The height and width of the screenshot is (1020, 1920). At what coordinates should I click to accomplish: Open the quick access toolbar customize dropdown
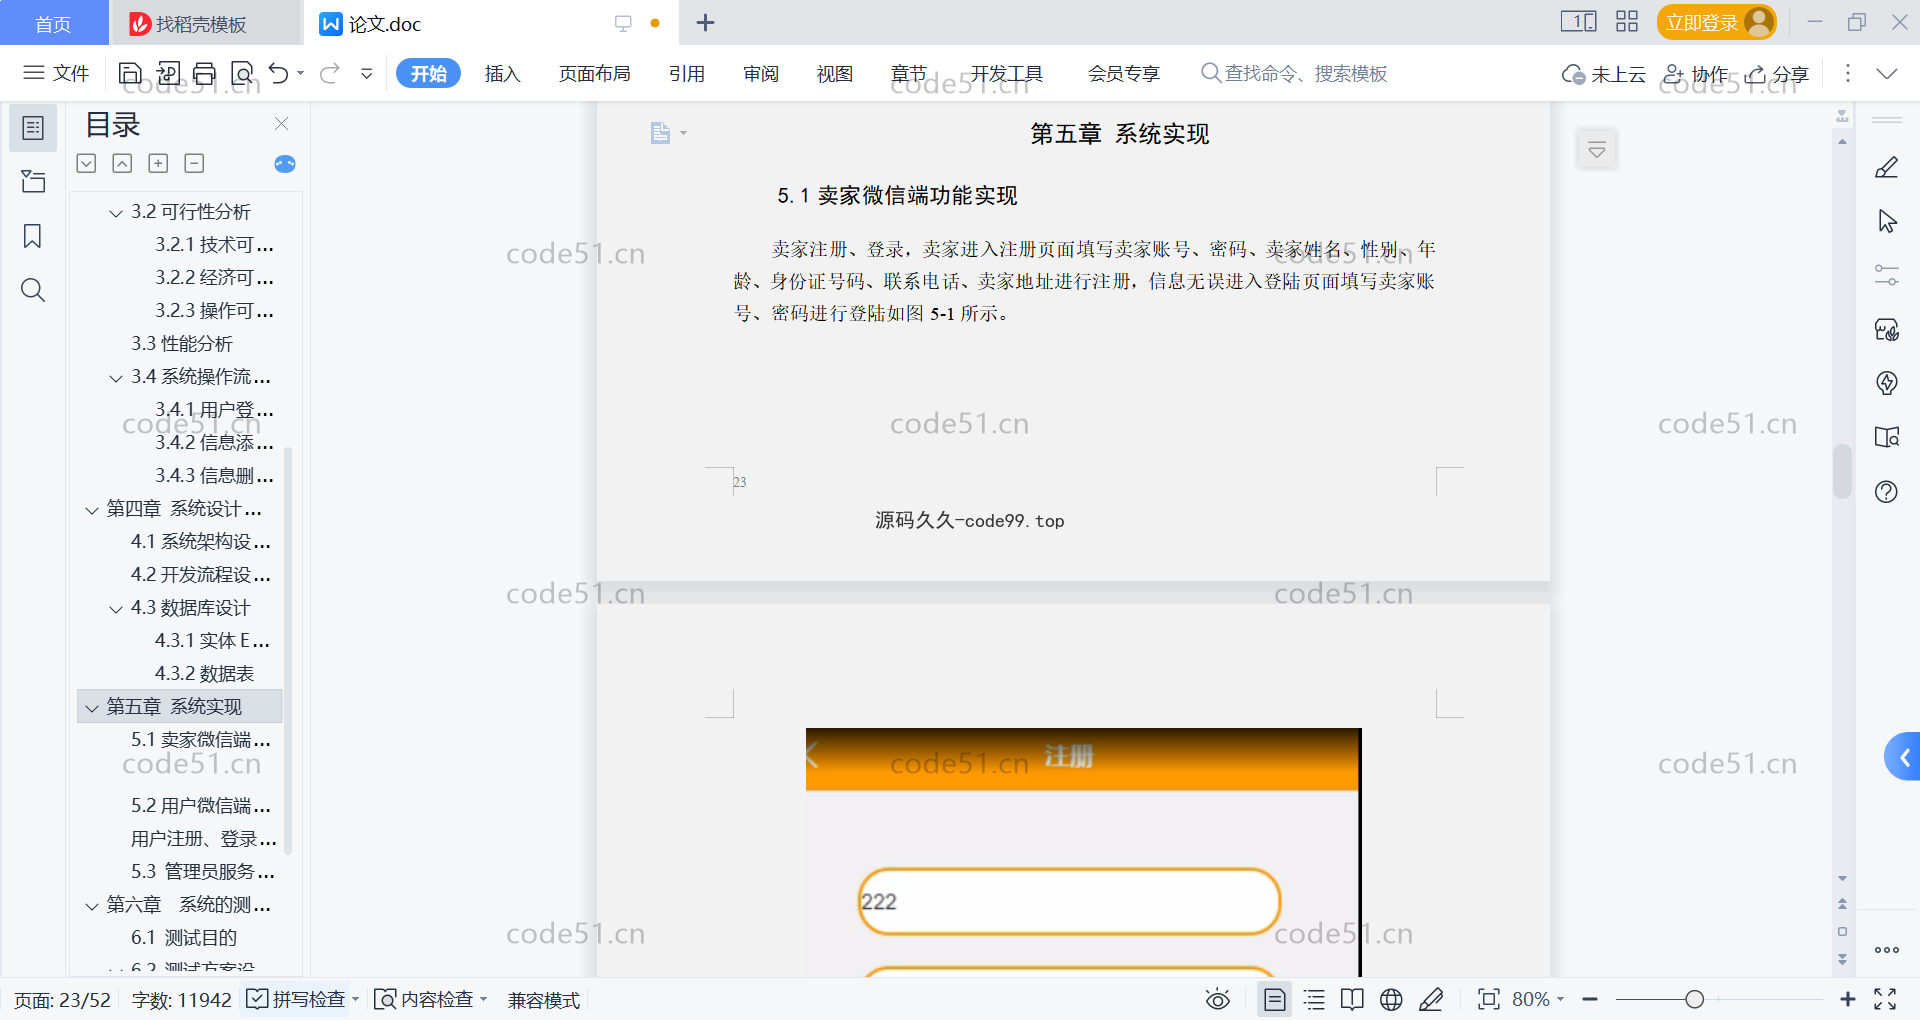click(x=367, y=73)
